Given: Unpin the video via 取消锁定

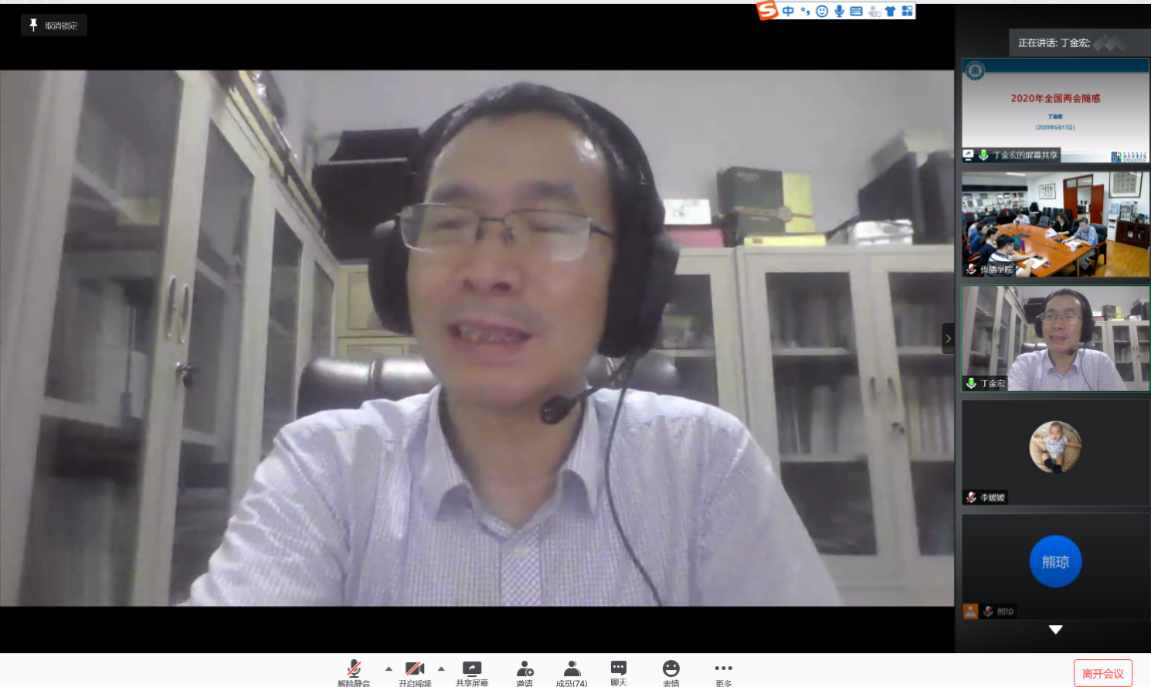Looking at the screenshot, I should [x=54, y=25].
